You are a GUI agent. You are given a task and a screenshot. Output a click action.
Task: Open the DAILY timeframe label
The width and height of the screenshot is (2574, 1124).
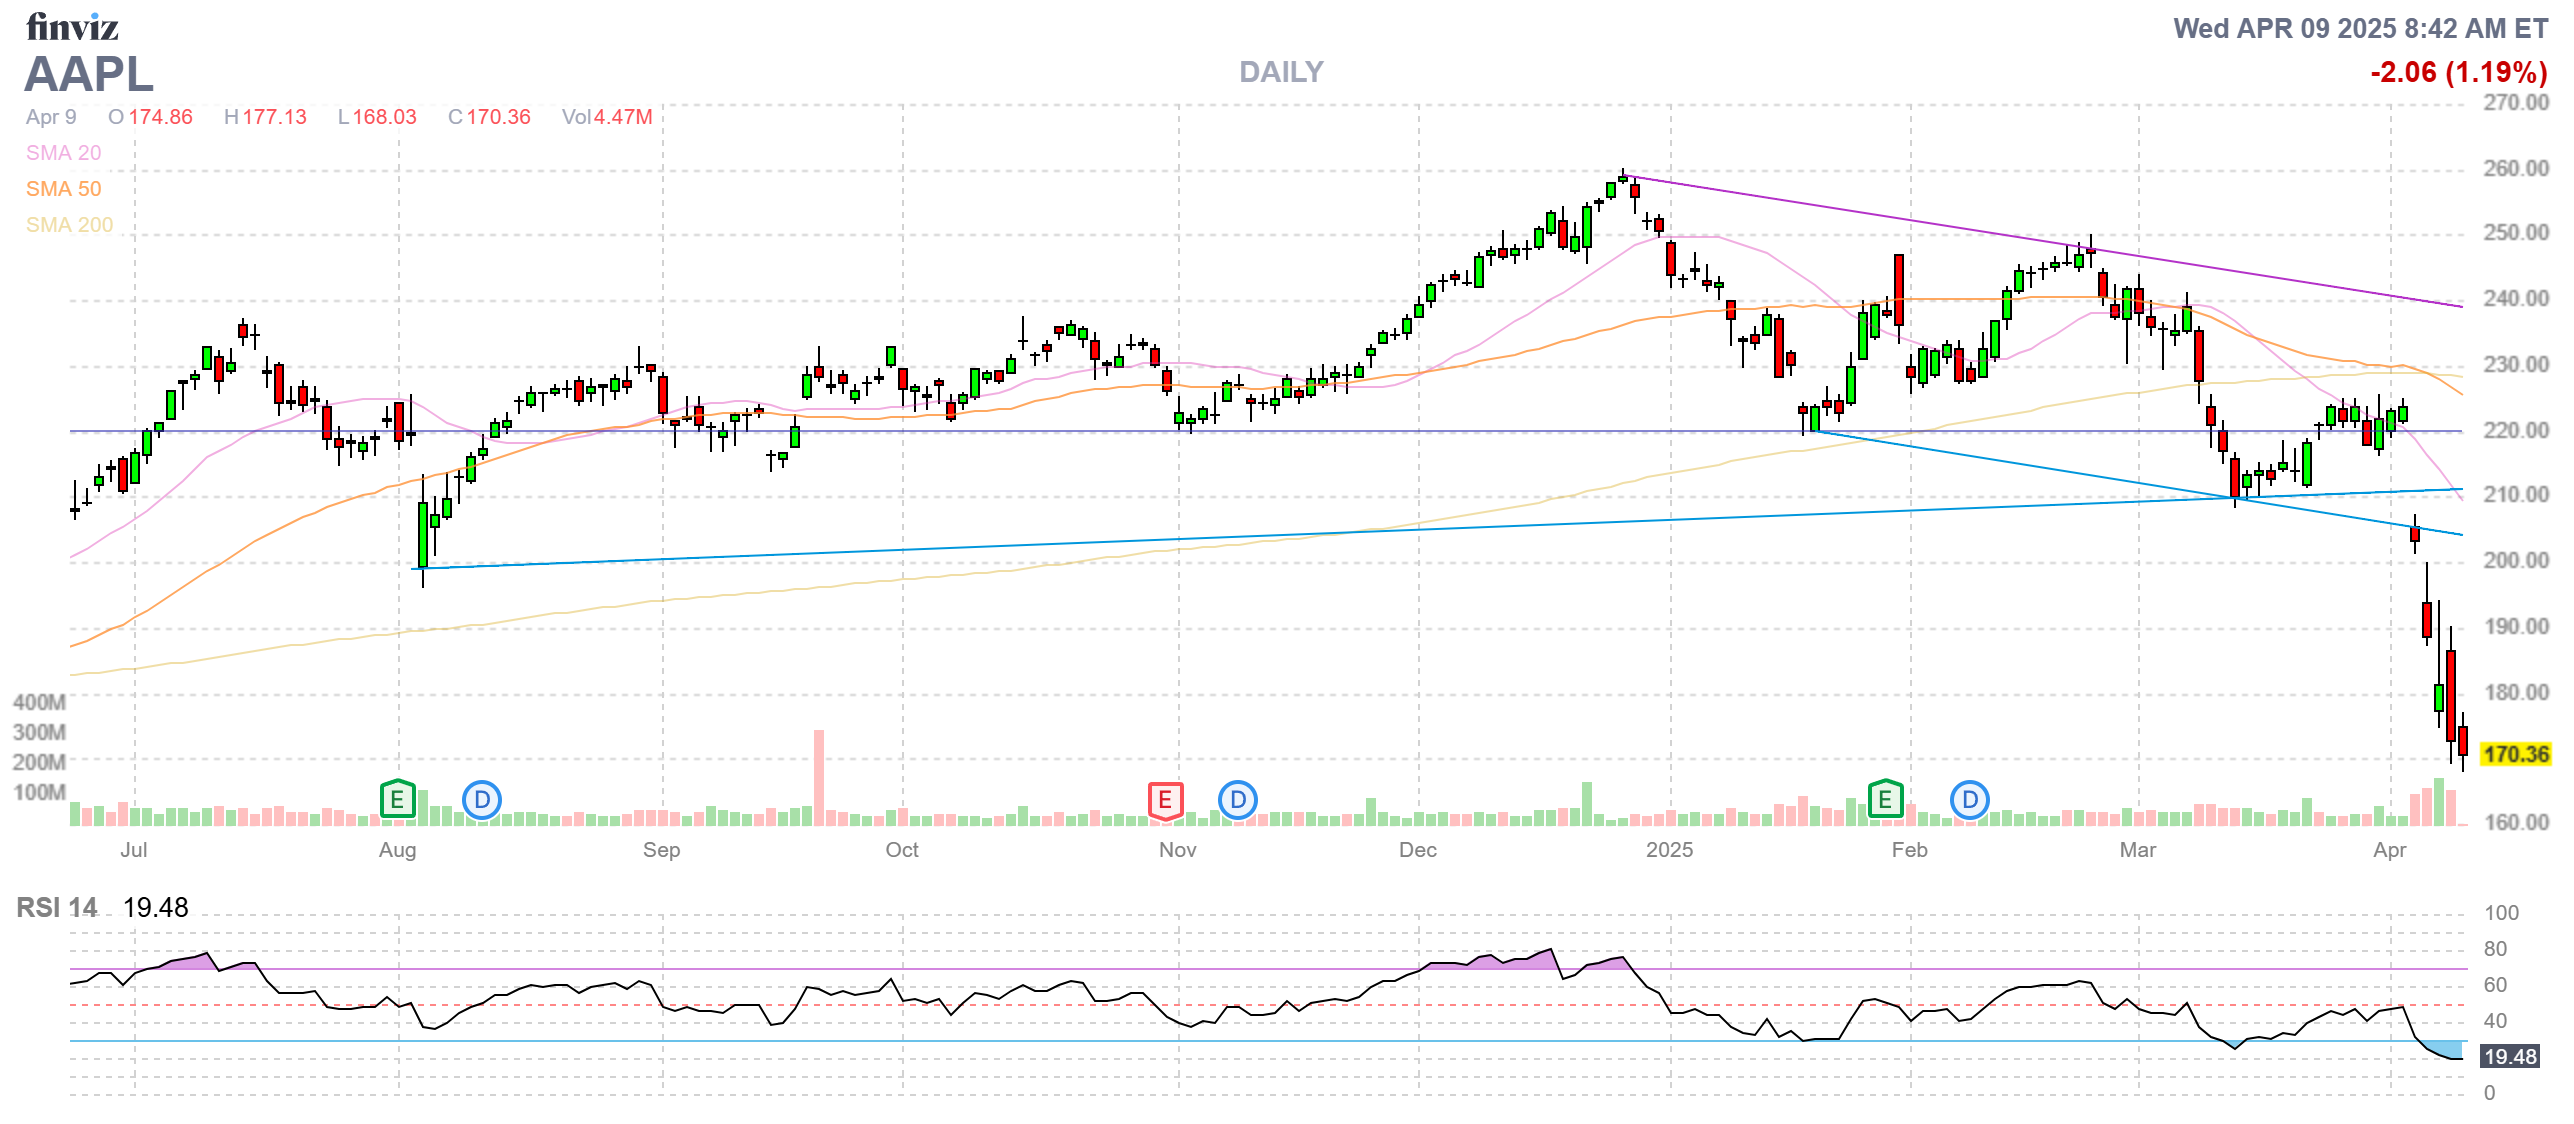[x=1281, y=72]
